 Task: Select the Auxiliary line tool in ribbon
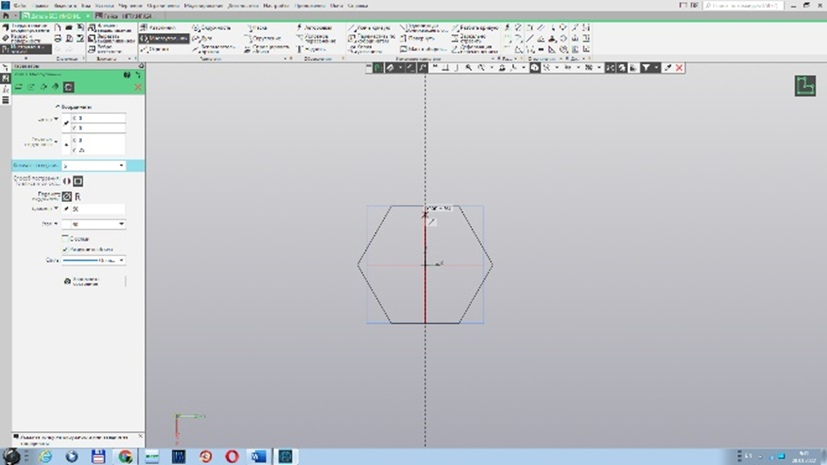point(214,49)
